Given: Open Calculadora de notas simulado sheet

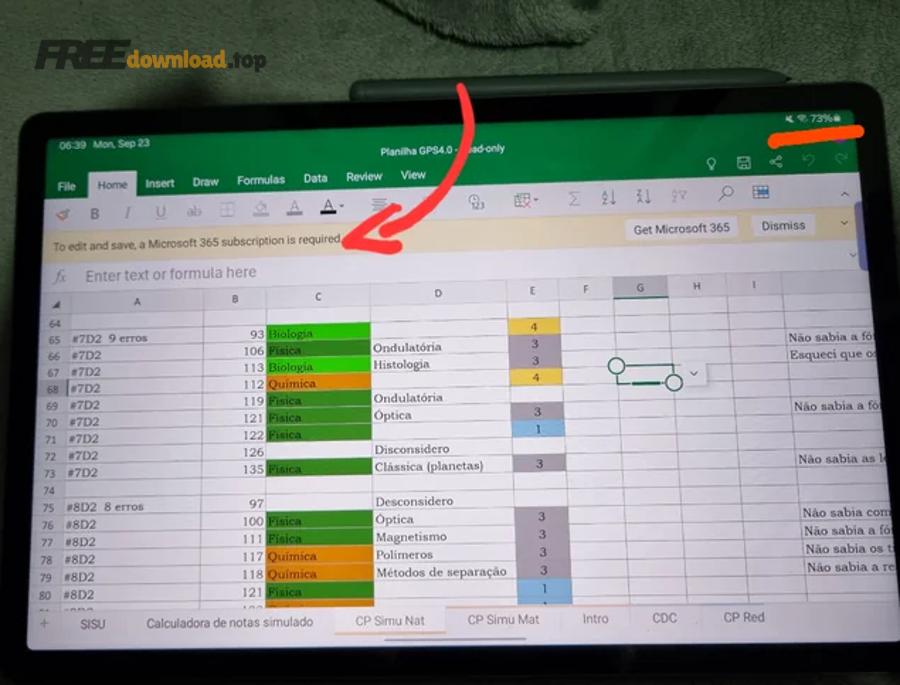Looking at the screenshot, I should pyautogui.click(x=230, y=622).
